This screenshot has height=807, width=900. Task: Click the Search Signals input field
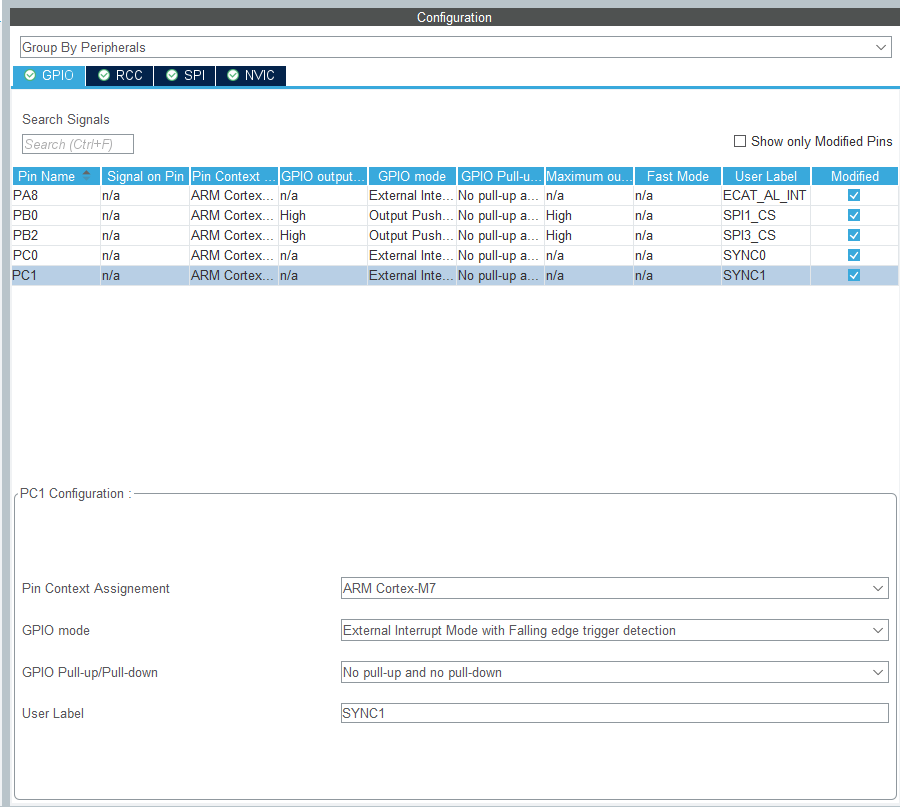77,144
